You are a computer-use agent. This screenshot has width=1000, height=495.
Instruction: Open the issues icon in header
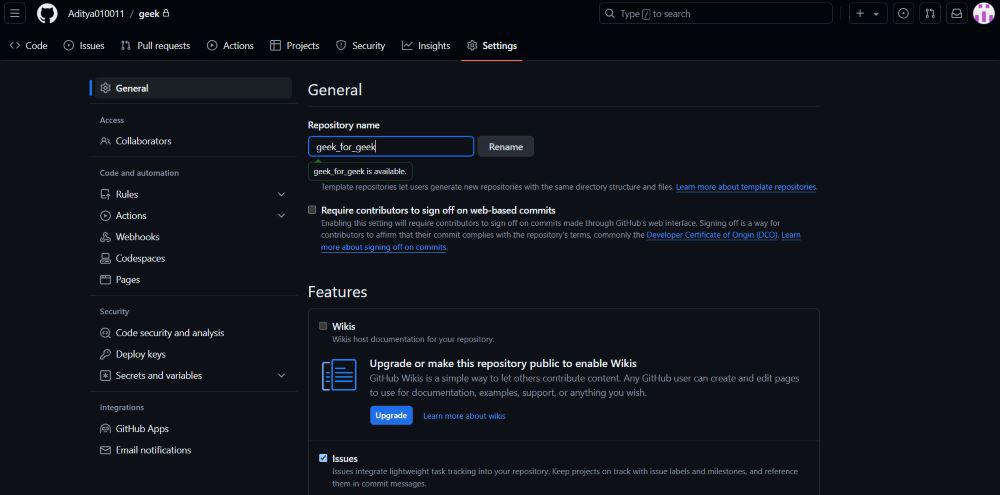(903, 13)
